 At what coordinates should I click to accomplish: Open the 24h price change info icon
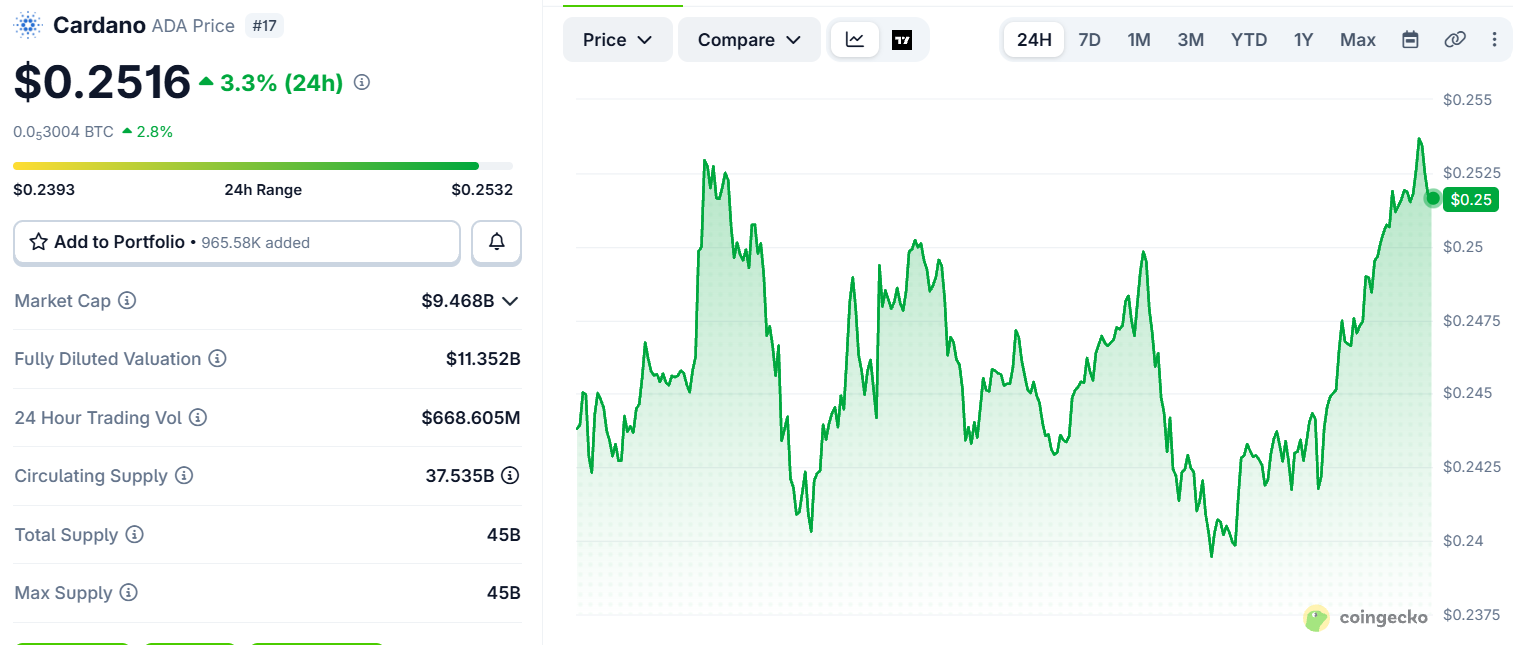tap(362, 82)
